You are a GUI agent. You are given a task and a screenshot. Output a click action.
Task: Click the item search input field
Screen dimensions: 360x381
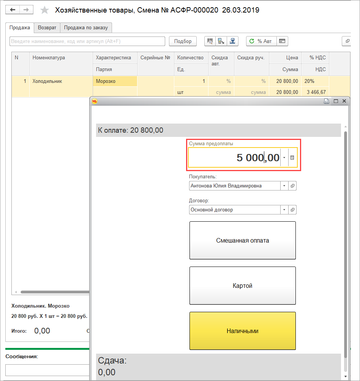coord(87,41)
